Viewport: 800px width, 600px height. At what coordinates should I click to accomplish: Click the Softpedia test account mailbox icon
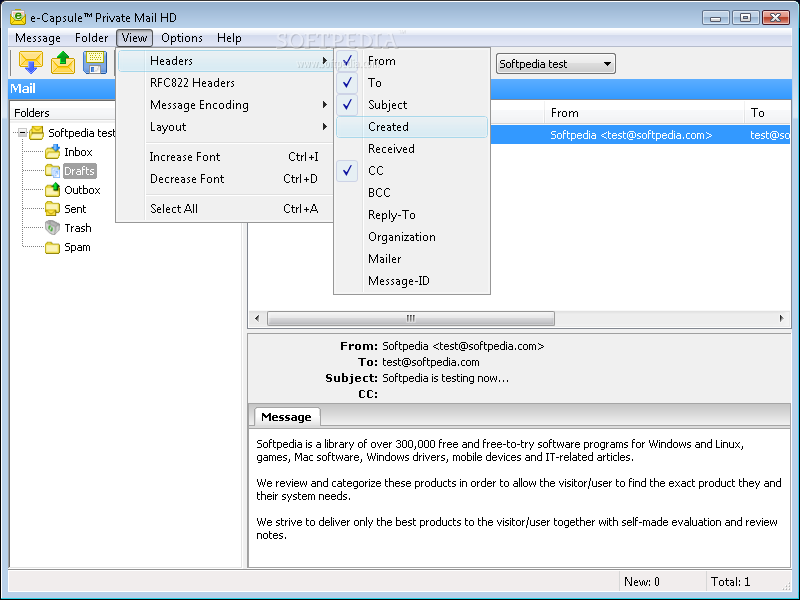pos(36,133)
